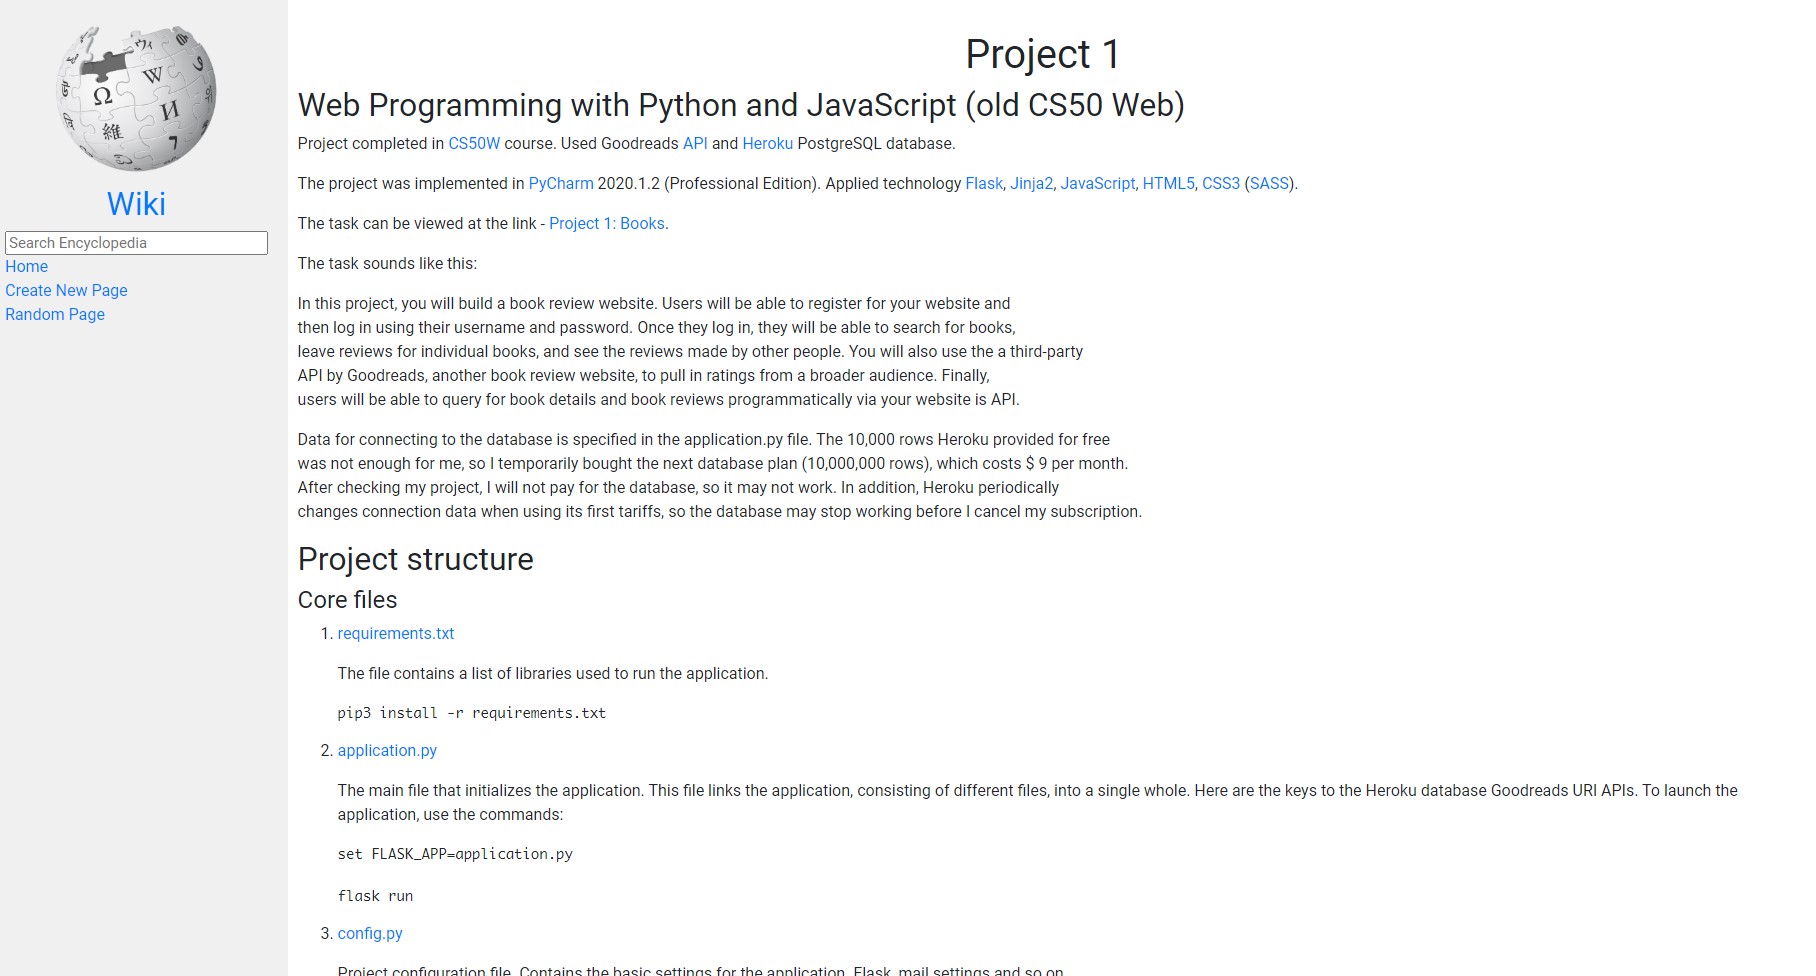This screenshot has width=1816, height=976.
Task: Click the CSS3 link
Action: click(1220, 184)
